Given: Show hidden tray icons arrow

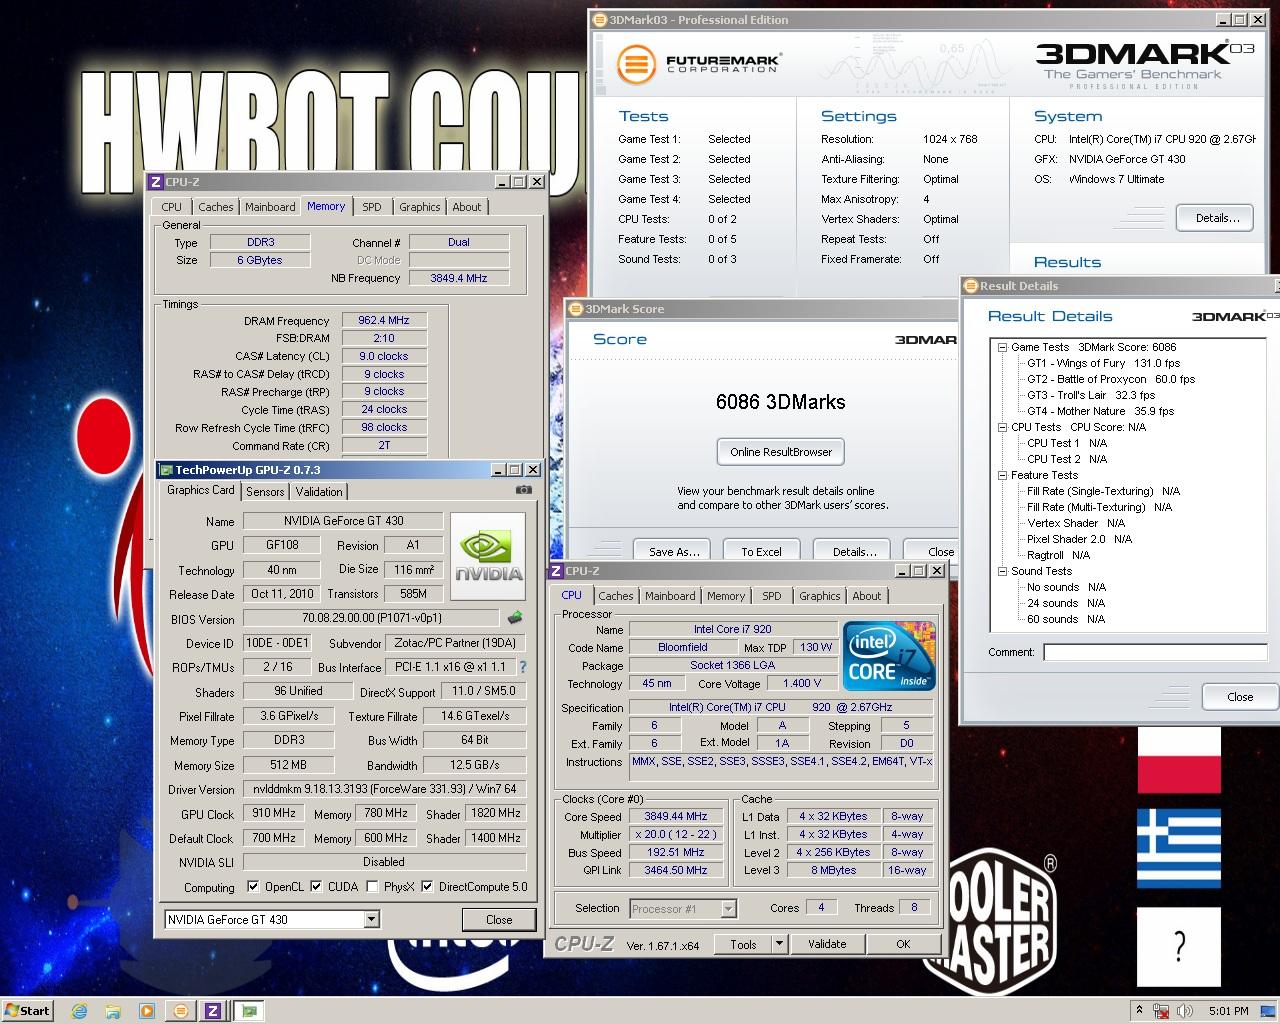Looking at the screenshot, I should click(1139, 1010).
